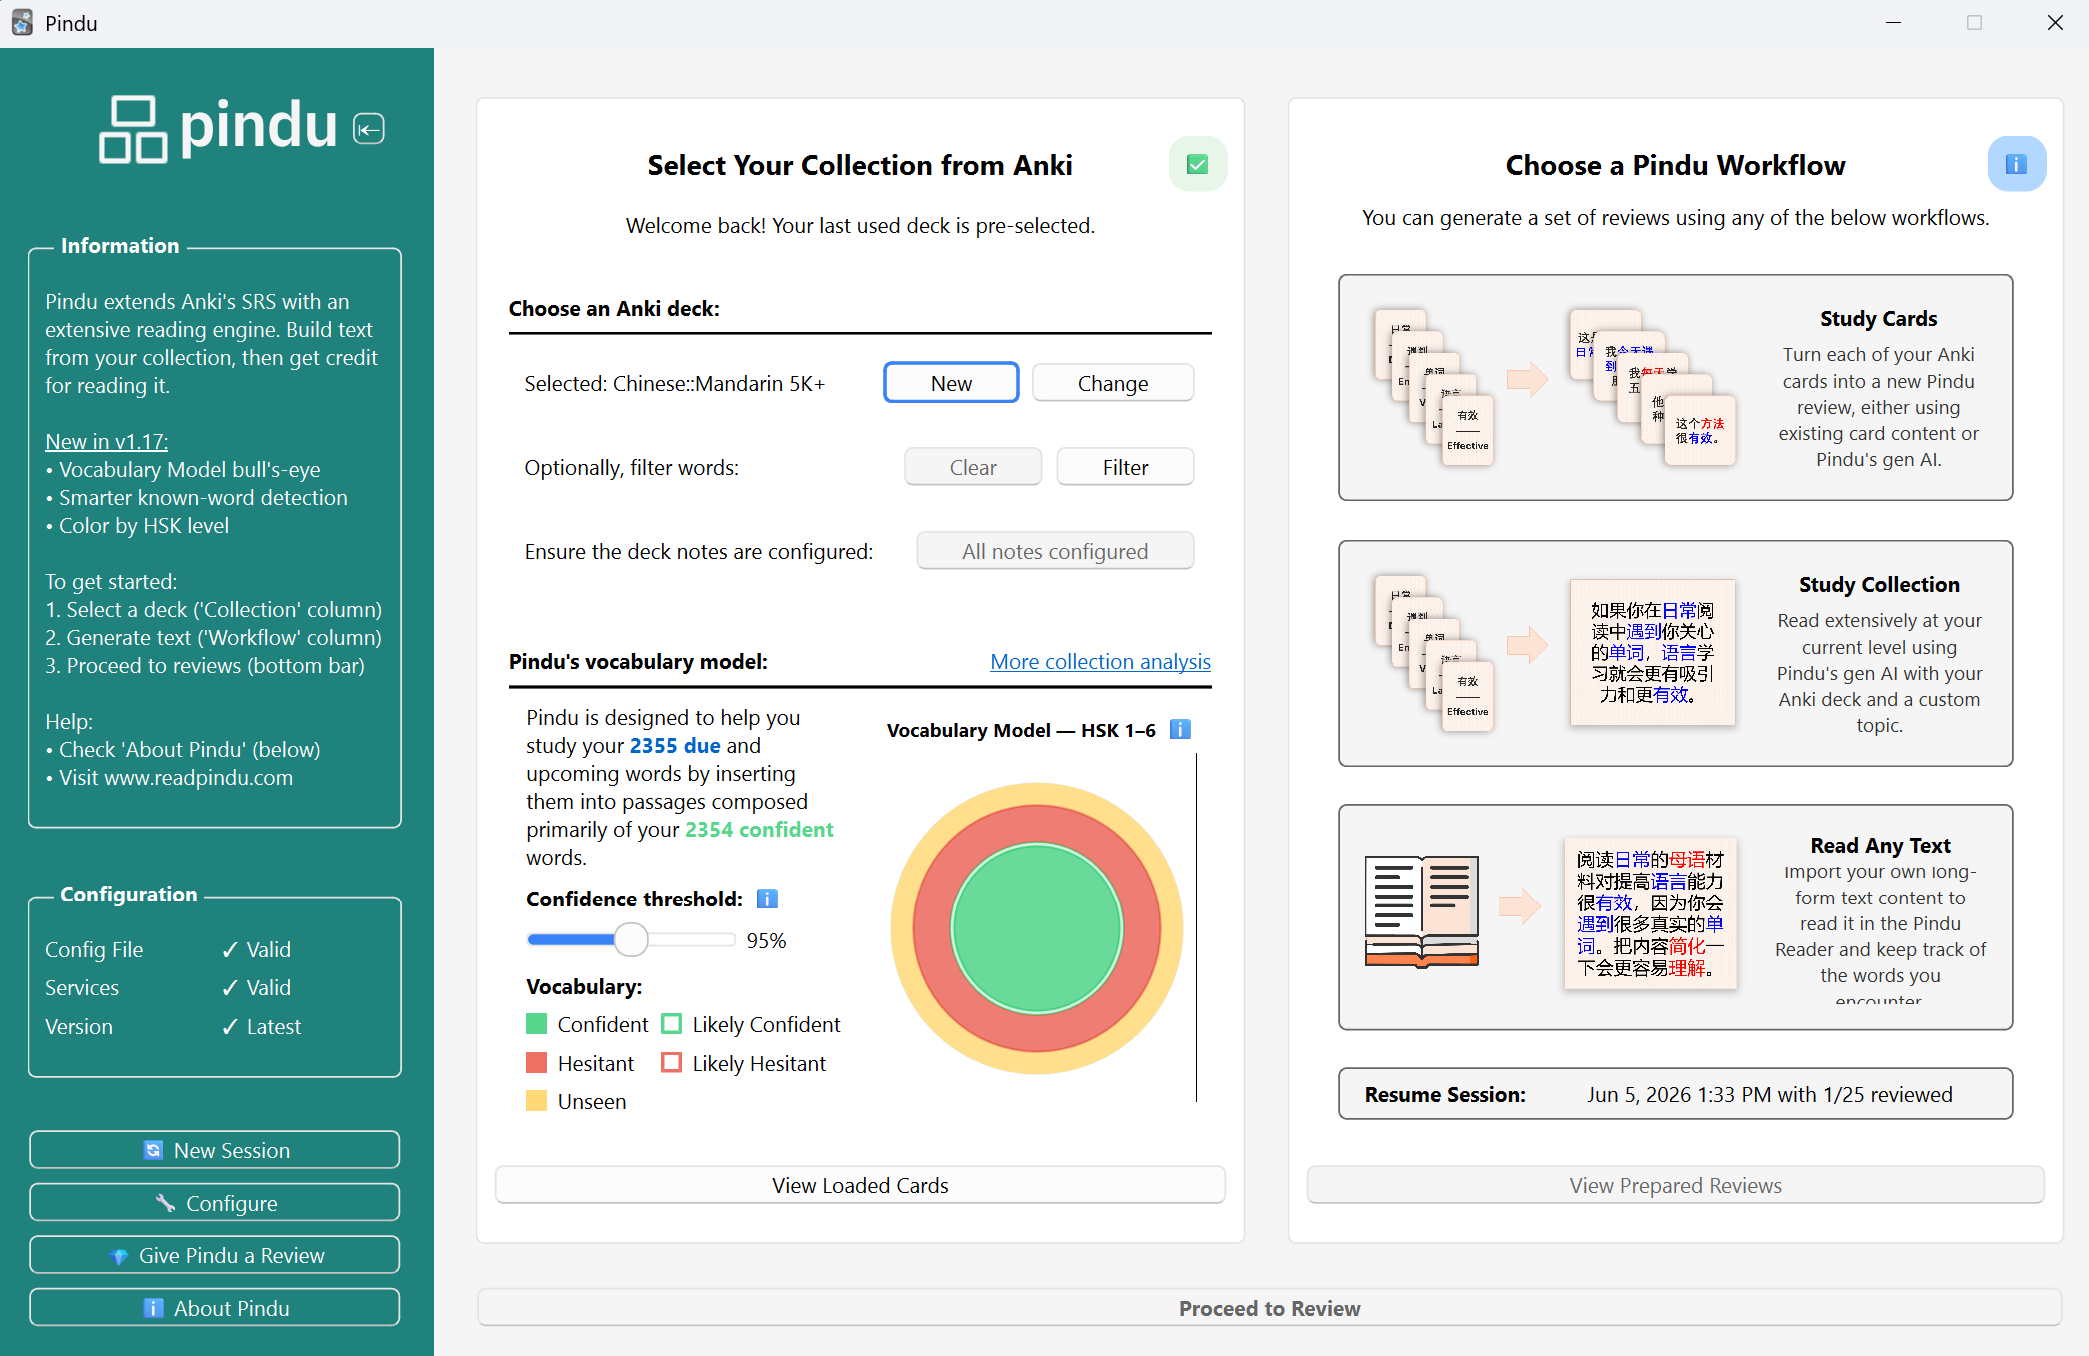This screenshot has height=1356, width=2089.
Task: Select the Study Cards workflow
Action: pos(1676,387)
